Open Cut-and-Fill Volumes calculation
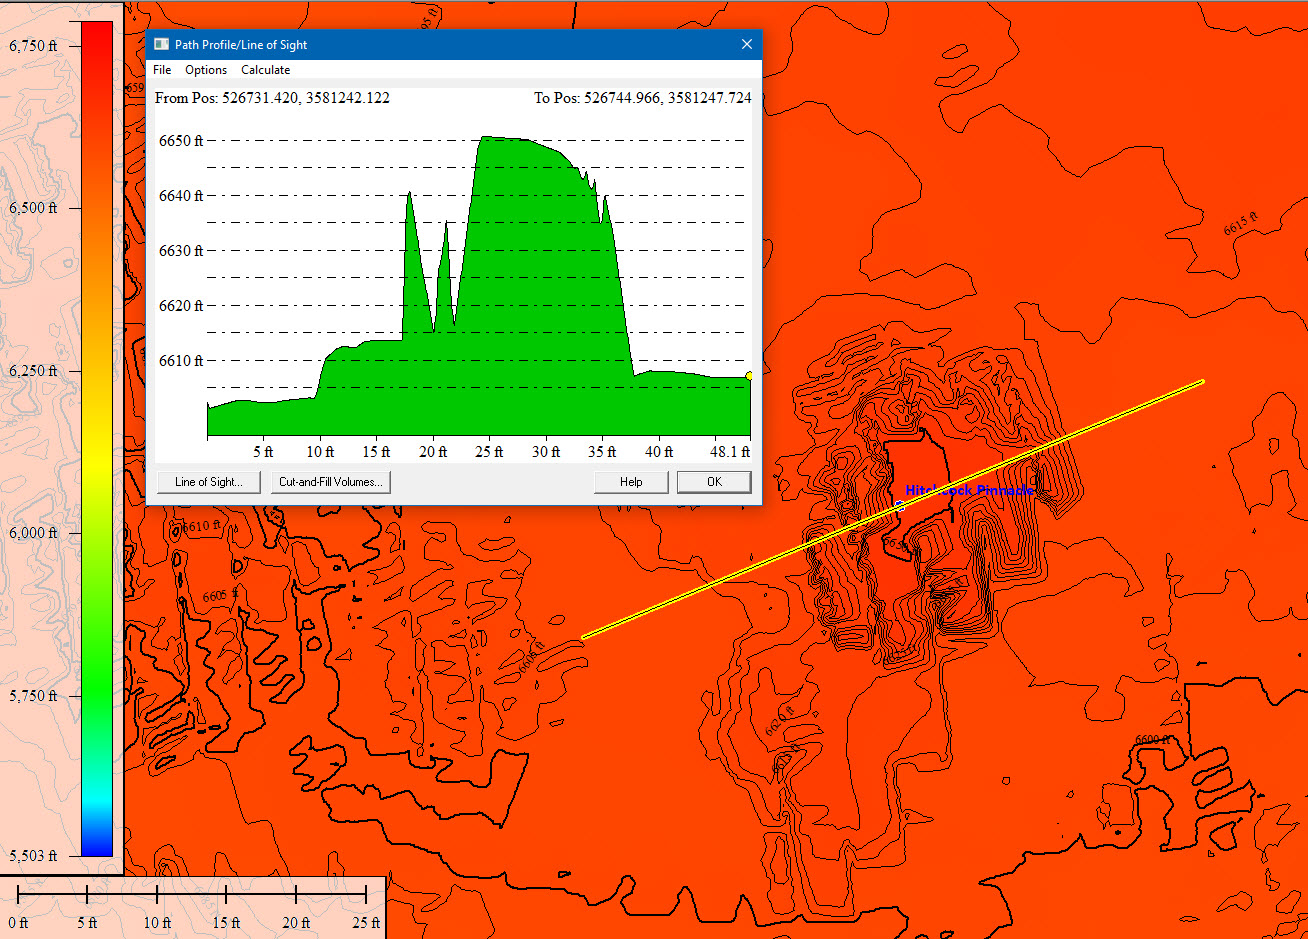The height and width of the screenshot is (939, 1308). point(330,482)
